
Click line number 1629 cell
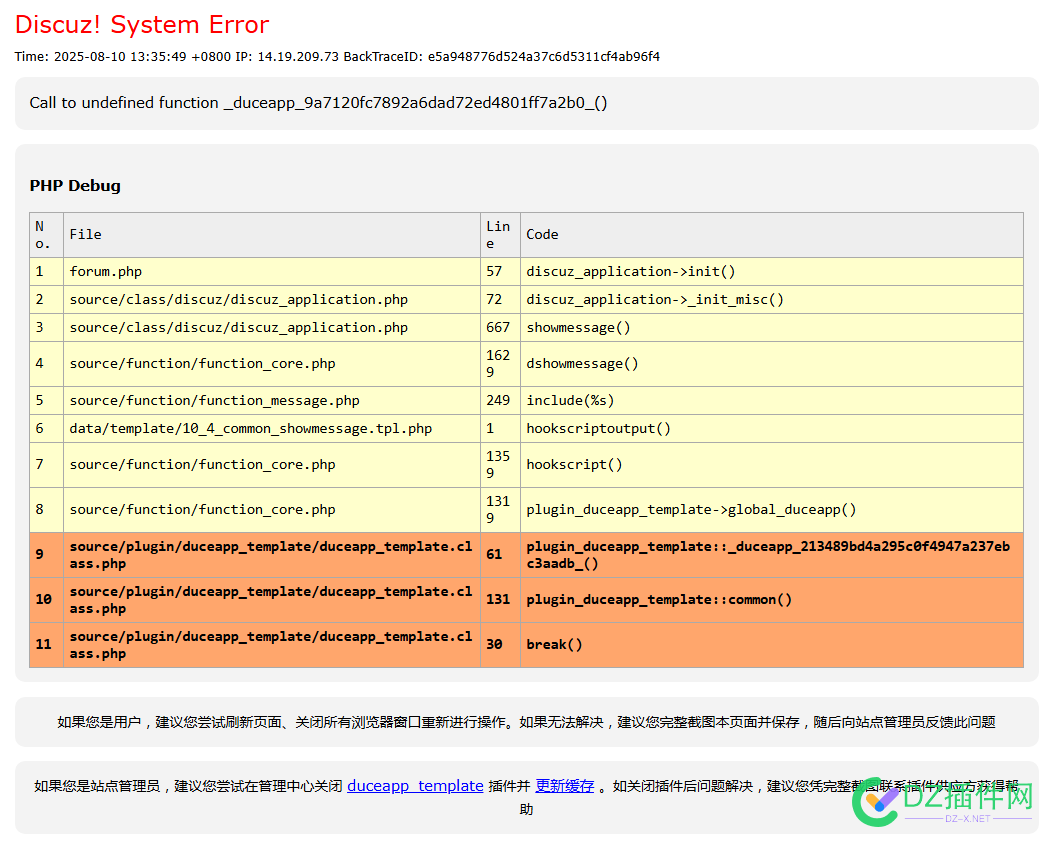tap(500, 364)
